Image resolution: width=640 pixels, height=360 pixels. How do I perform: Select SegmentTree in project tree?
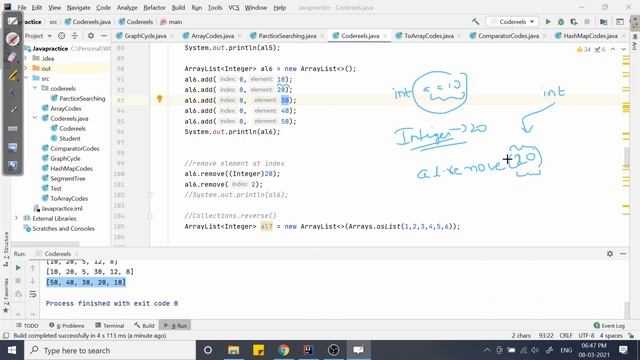(x=68, y=178)
